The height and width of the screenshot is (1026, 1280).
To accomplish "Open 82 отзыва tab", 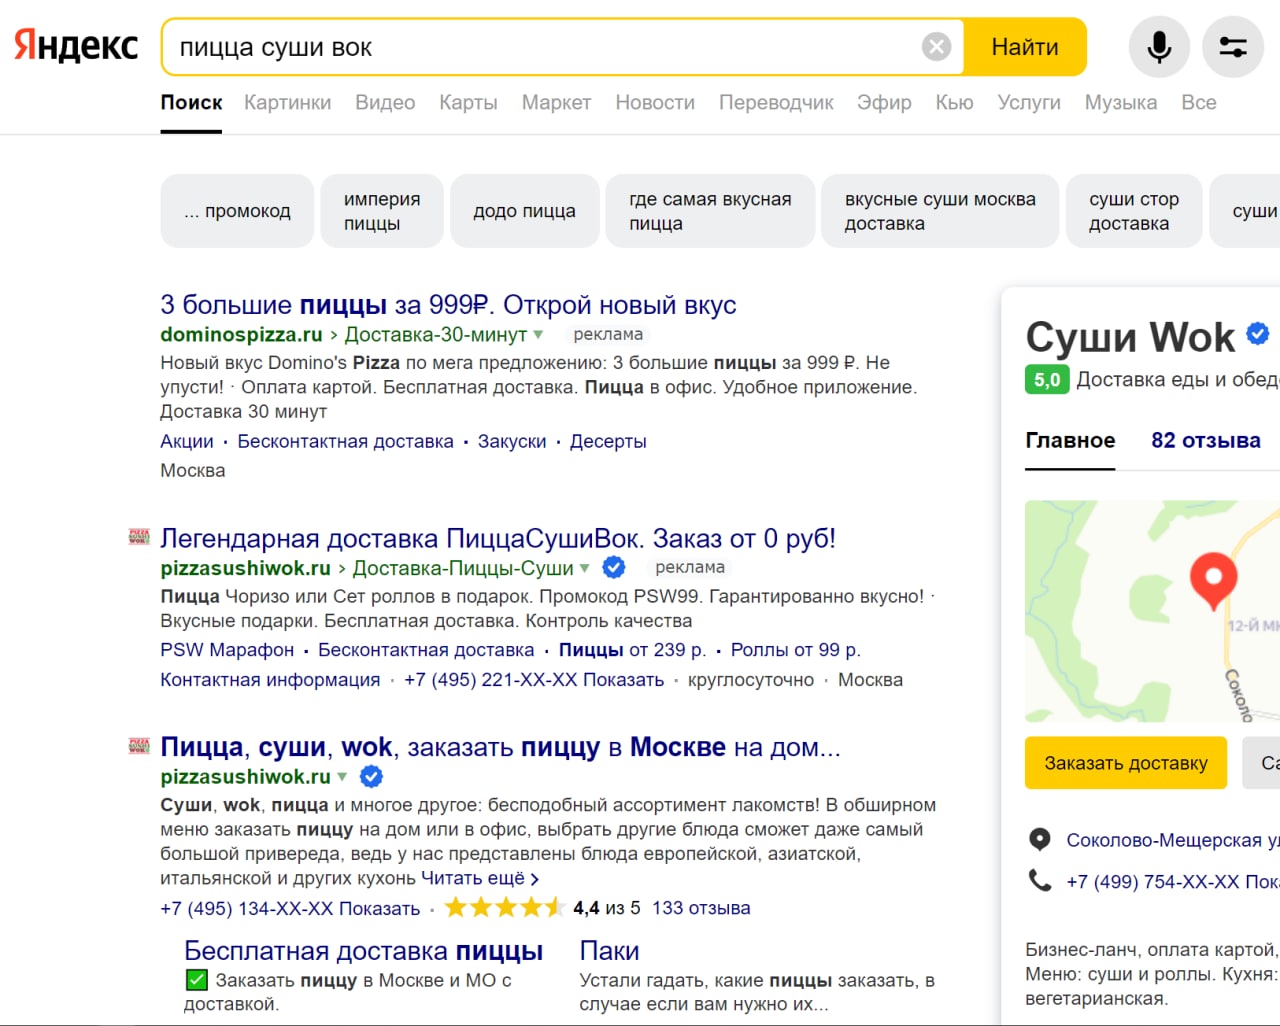I will [1206, 440].
